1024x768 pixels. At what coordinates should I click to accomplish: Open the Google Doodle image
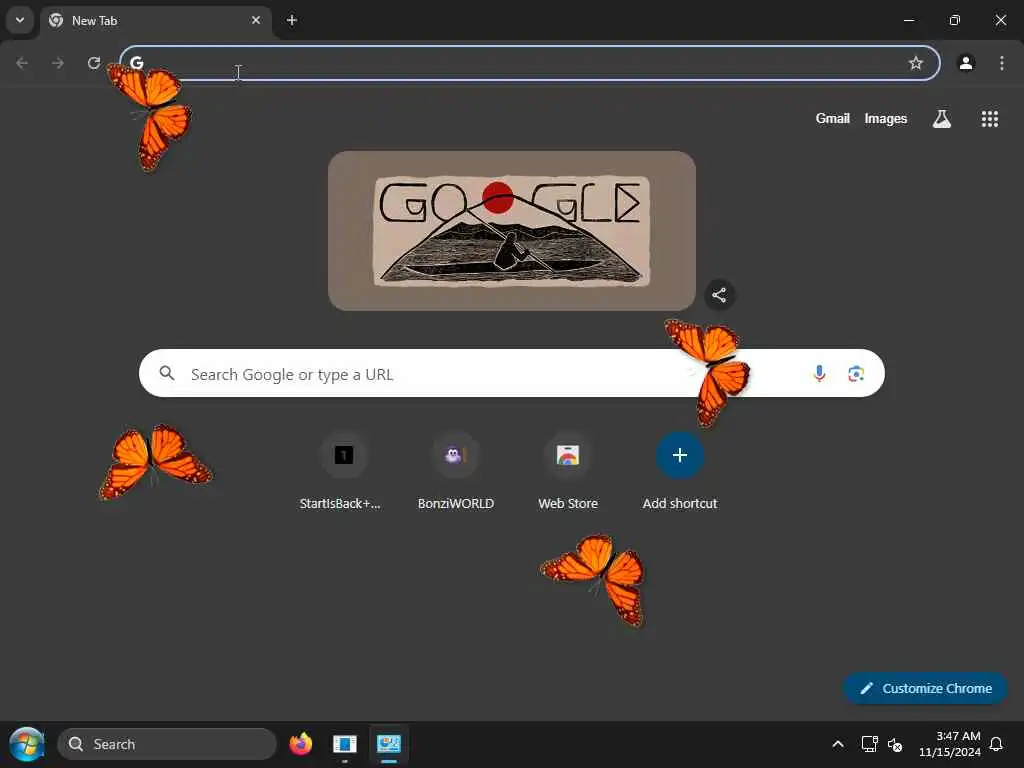pos(511,231)
